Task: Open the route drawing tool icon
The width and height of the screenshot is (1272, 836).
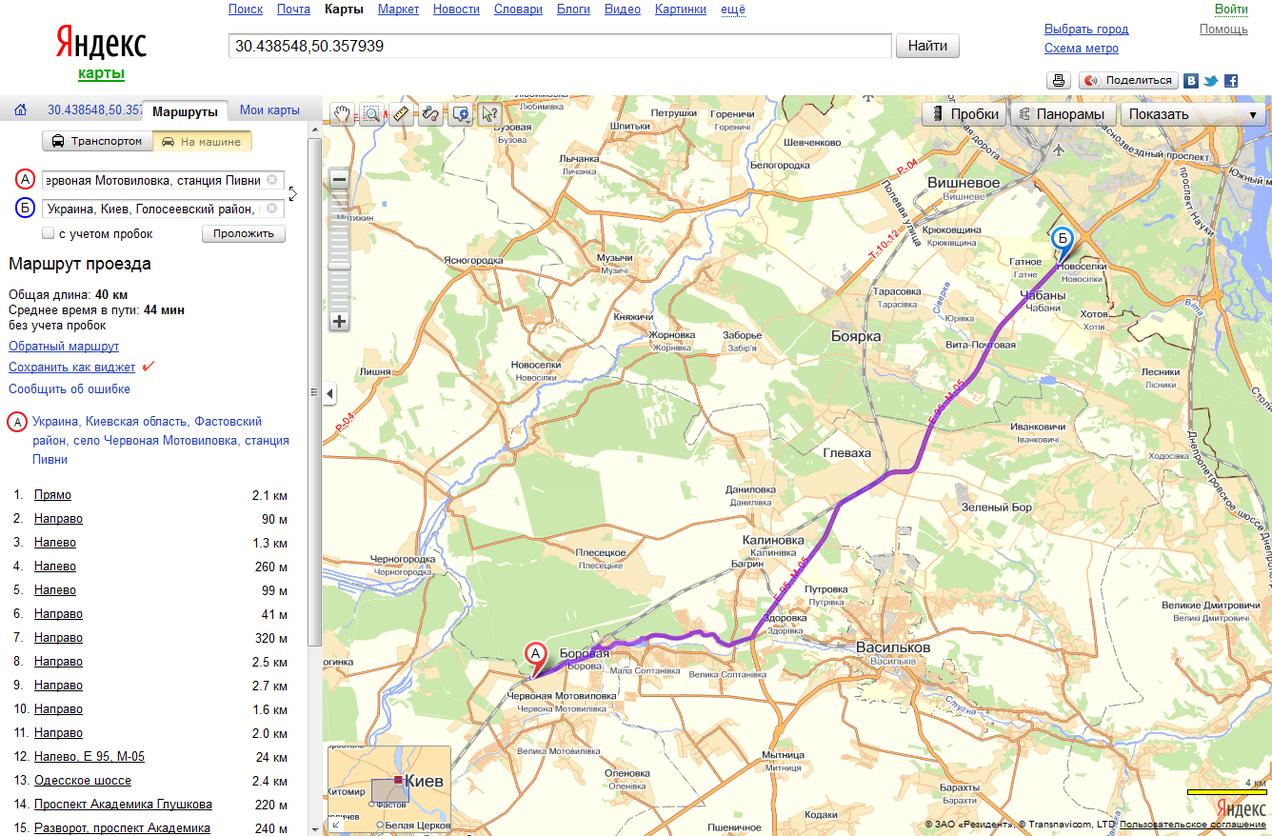Action: pyautogui.click(x=431, y=113)
